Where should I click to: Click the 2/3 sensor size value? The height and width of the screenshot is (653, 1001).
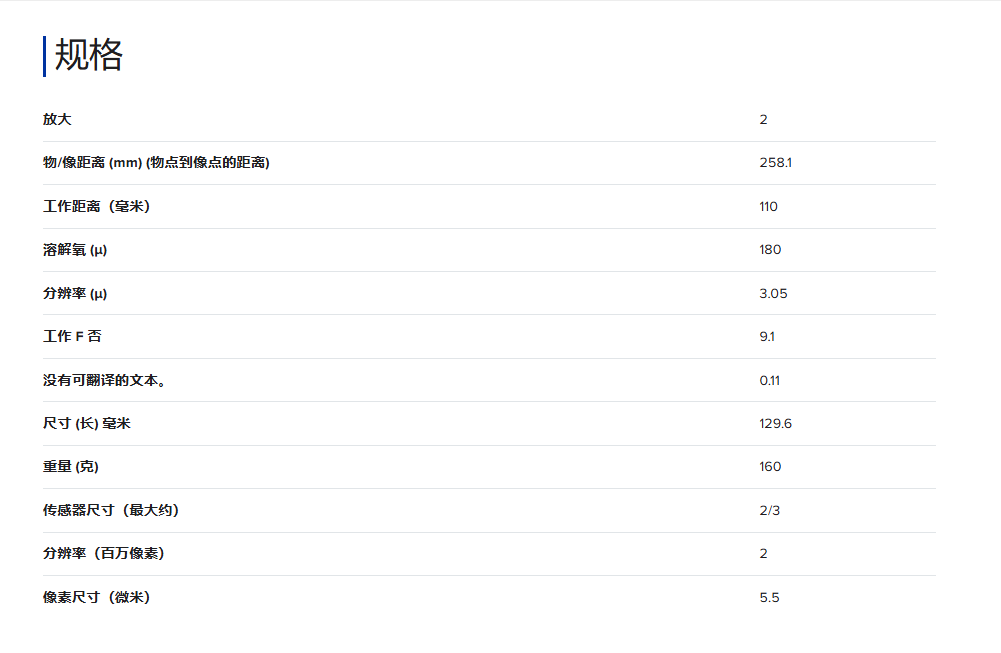[x=769, y=511]
